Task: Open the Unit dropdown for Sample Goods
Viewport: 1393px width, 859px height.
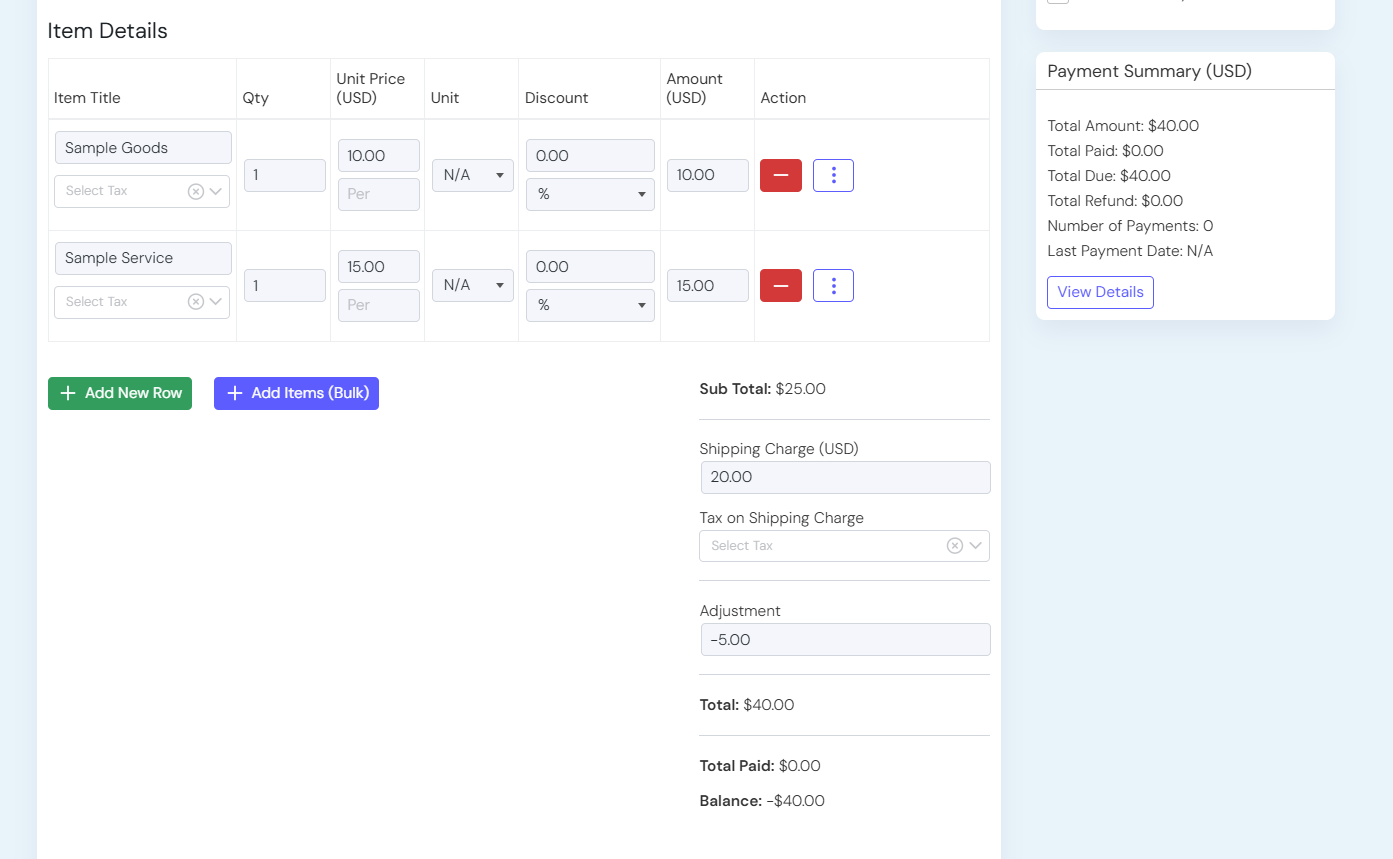Action: pyautogui.click(x=473, y=175)
